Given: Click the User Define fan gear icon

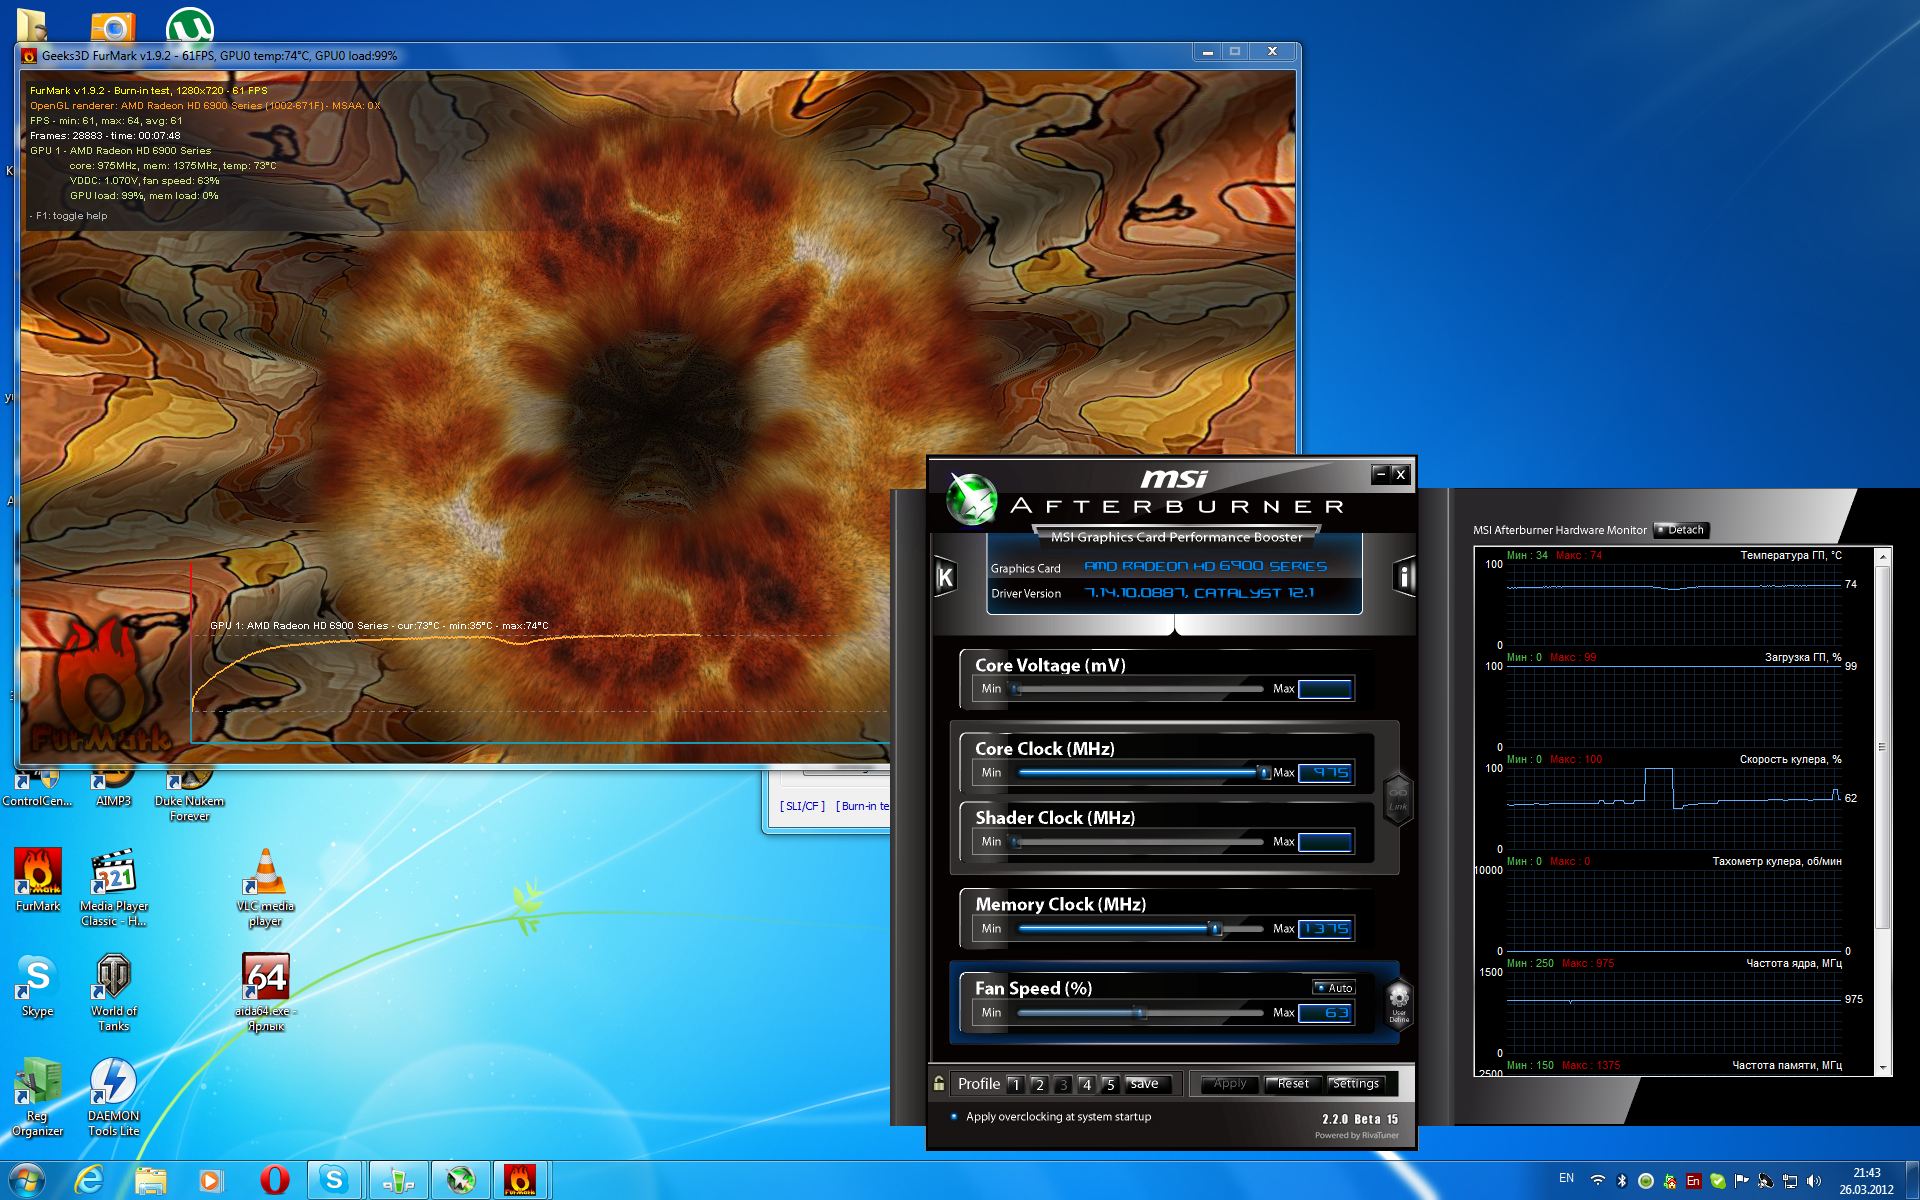Looking at the screenshot, I should tap(1398, 999).
